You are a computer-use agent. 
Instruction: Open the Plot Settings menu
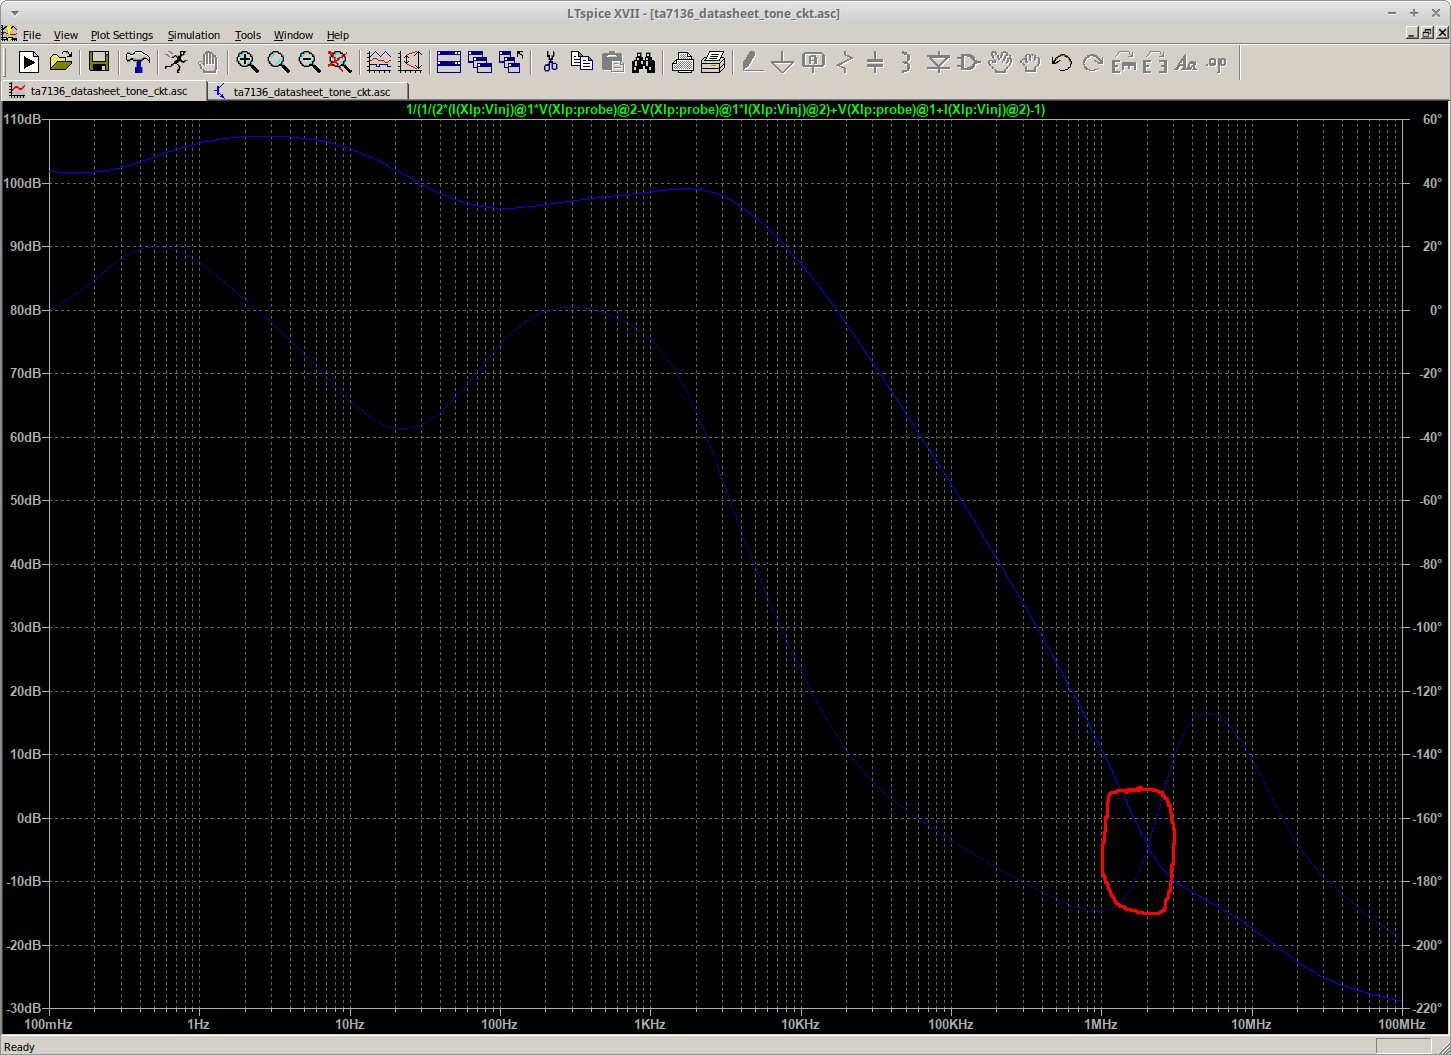click(122, 35)
